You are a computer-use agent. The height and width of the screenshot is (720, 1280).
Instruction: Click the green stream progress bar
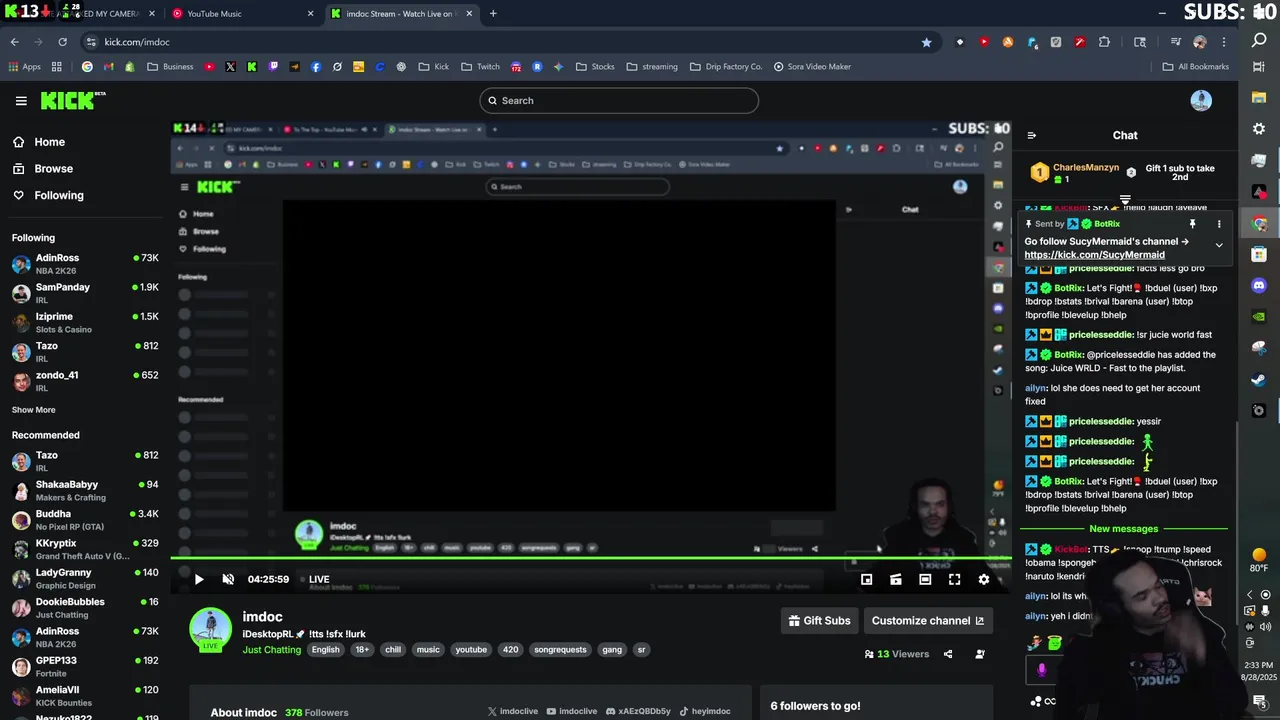590,560
